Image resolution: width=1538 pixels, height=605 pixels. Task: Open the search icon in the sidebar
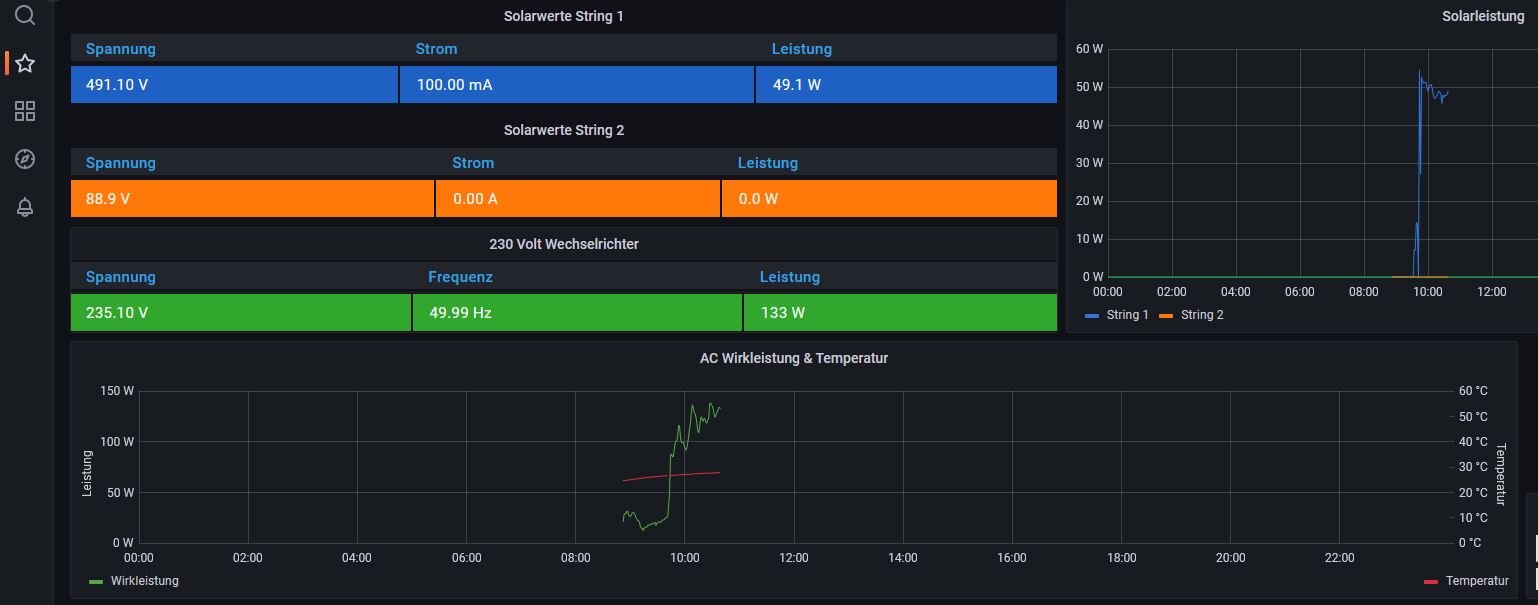coord(25,15)
